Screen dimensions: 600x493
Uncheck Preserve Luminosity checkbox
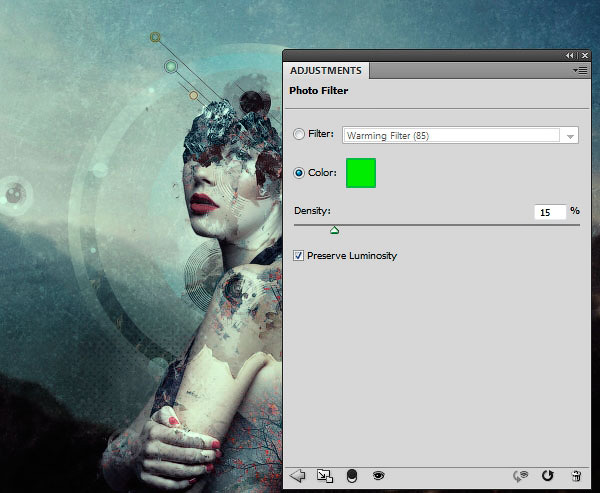click(x=298, y=255)
